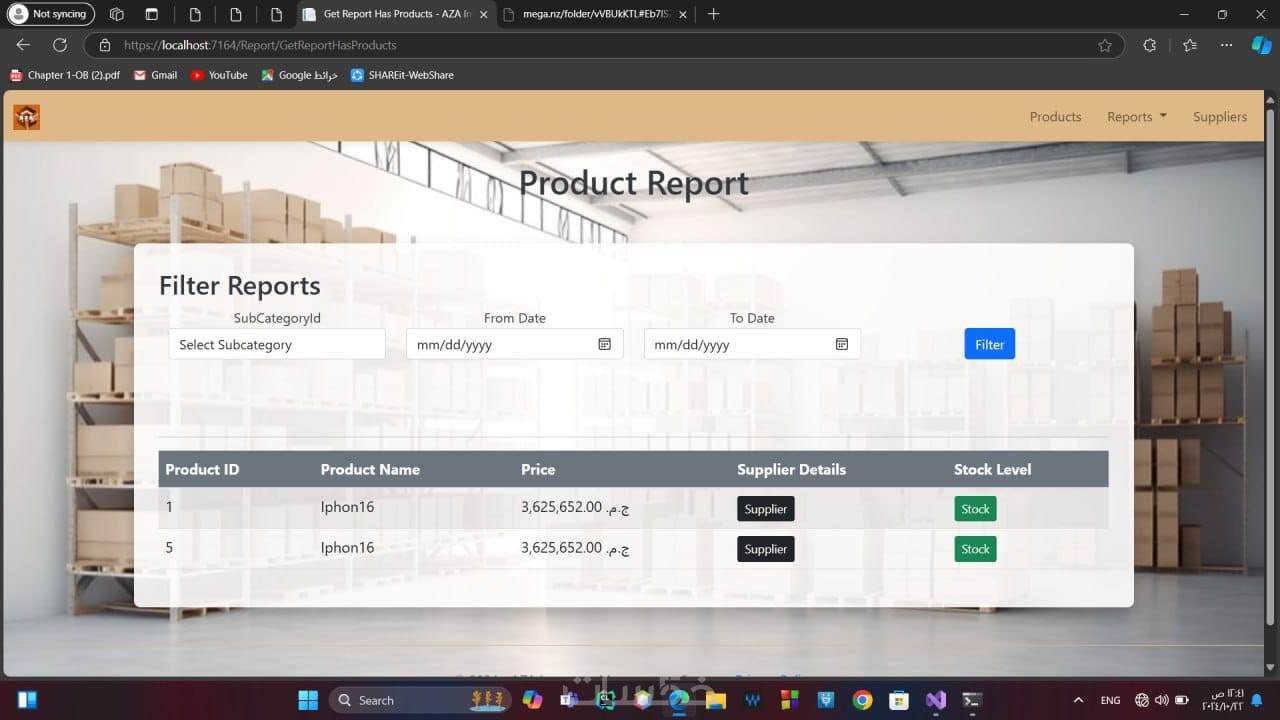Open the Google Maps bookmark
This screenshot has height=720, width=1280.
point(300,75)
